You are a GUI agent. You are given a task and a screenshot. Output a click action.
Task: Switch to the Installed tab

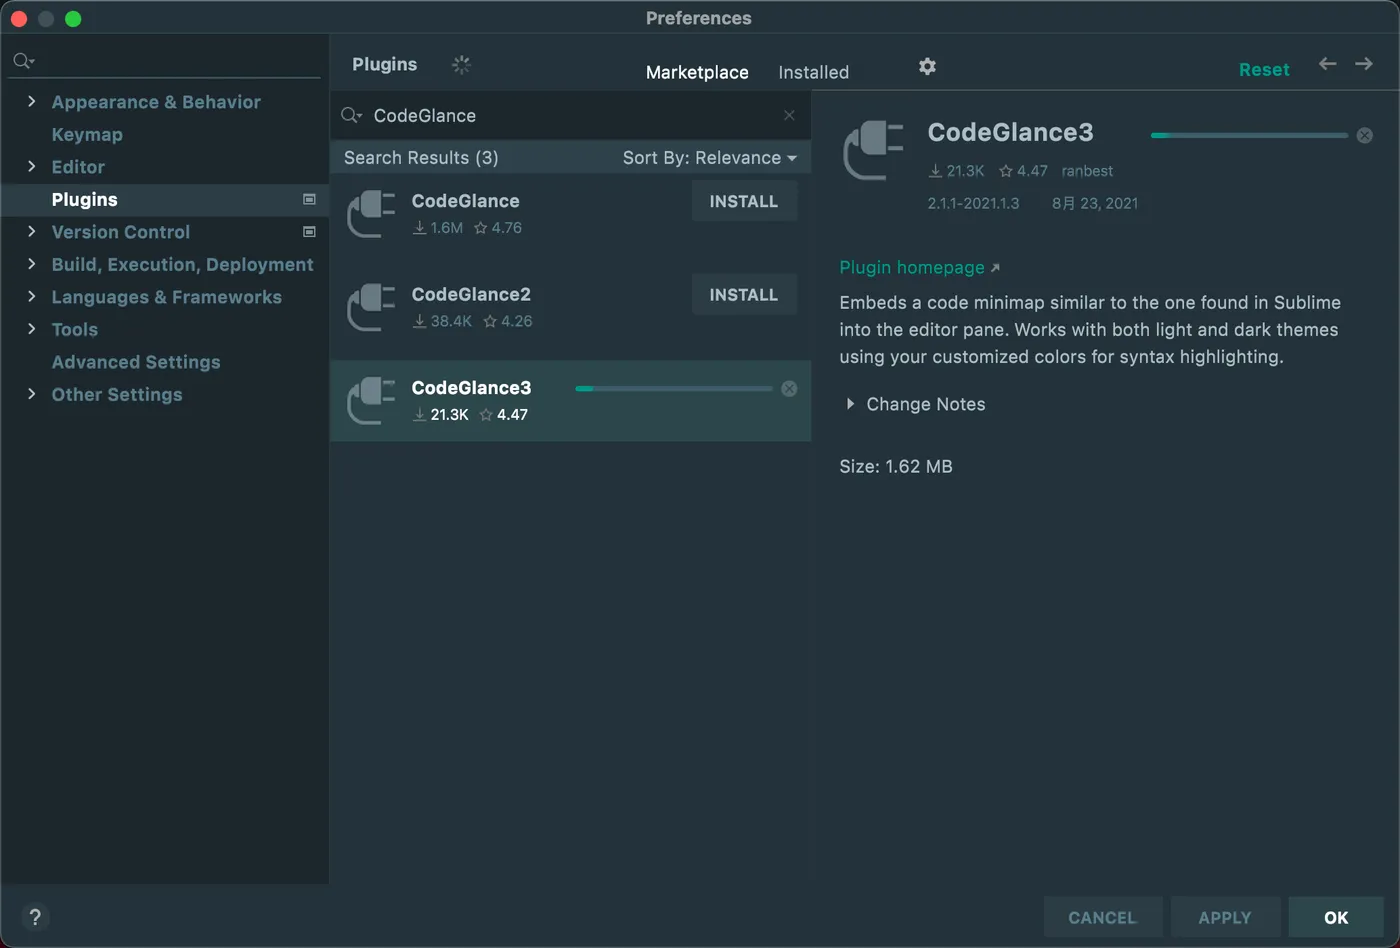pos(813,72)
